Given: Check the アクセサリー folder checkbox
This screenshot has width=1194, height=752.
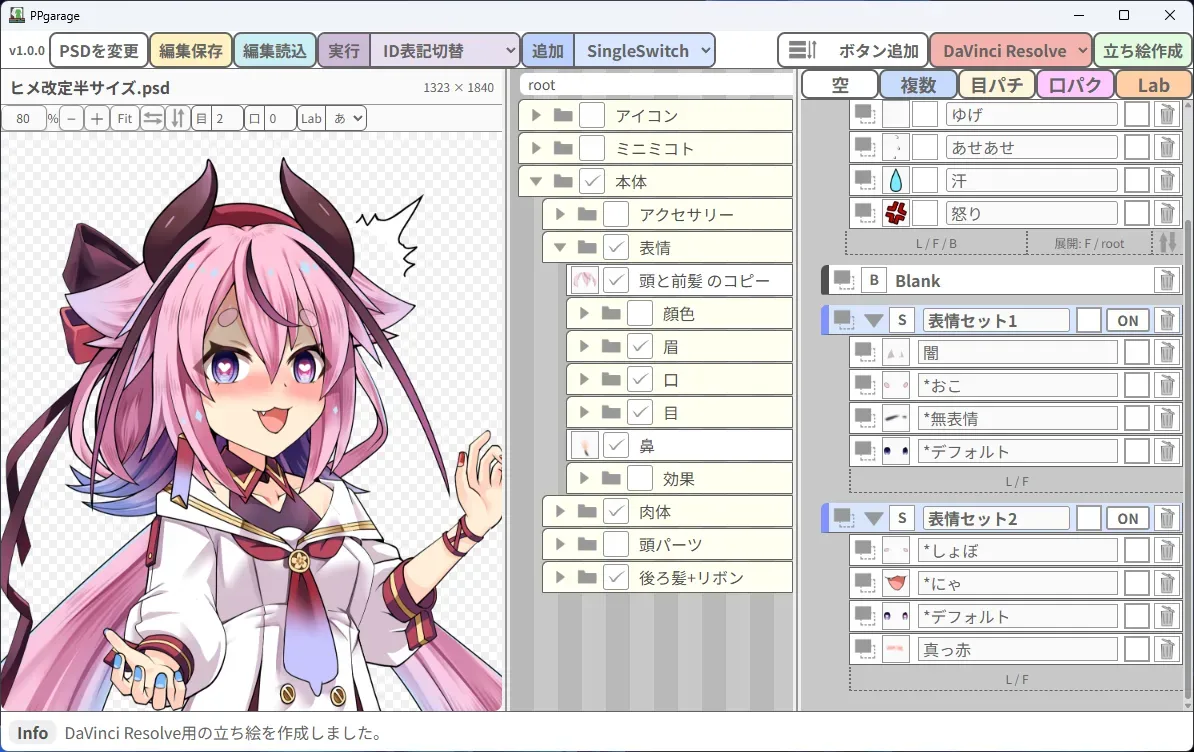Looking at the screenshot, I should click(x=615, y=215).
